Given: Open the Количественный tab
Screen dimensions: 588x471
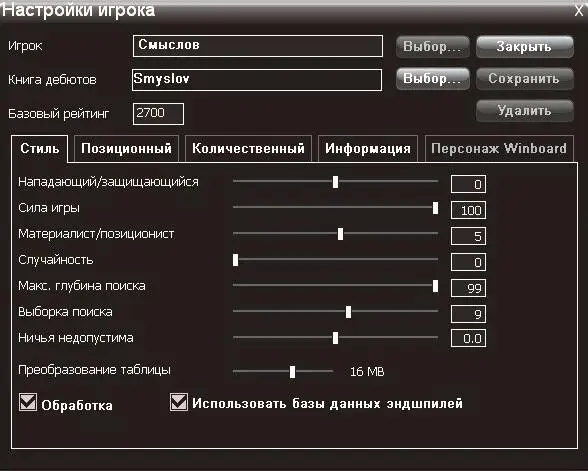Looking at the screenshot, I should coord(248,148).
